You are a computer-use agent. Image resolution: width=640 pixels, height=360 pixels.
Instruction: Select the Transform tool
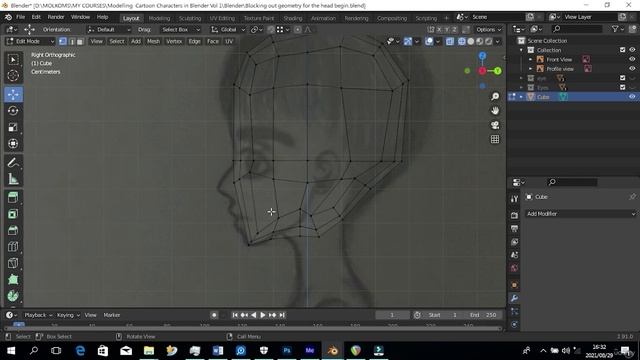point(13,143)
